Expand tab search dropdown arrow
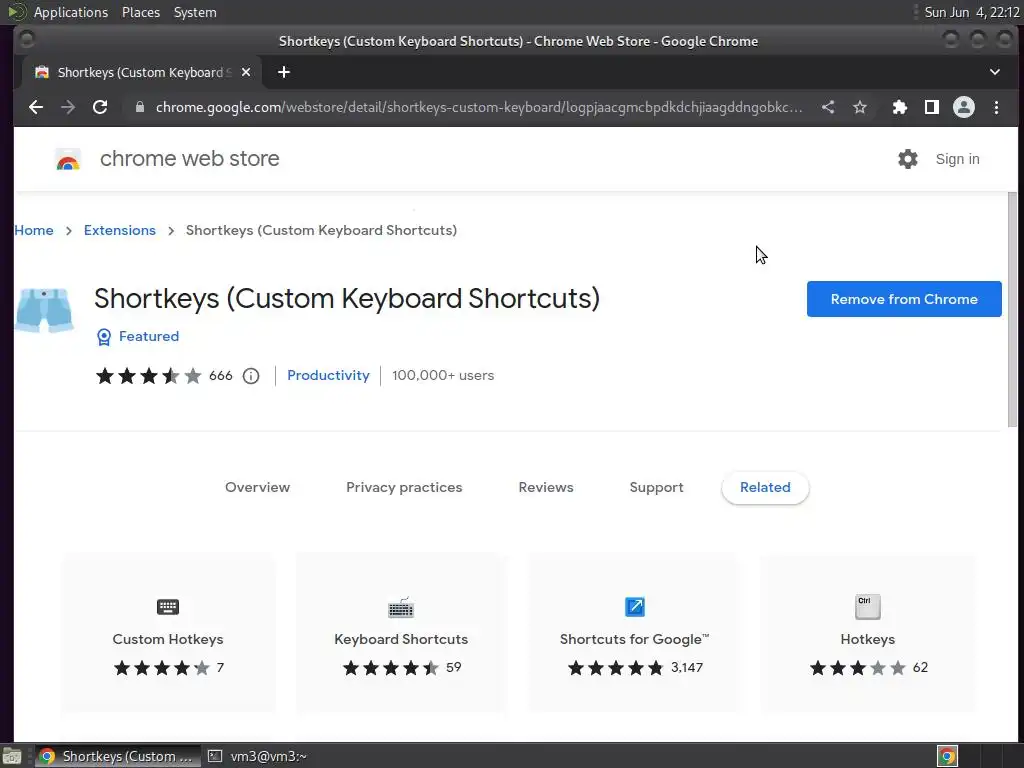The image size is (1024, 768). click(995, 72)
